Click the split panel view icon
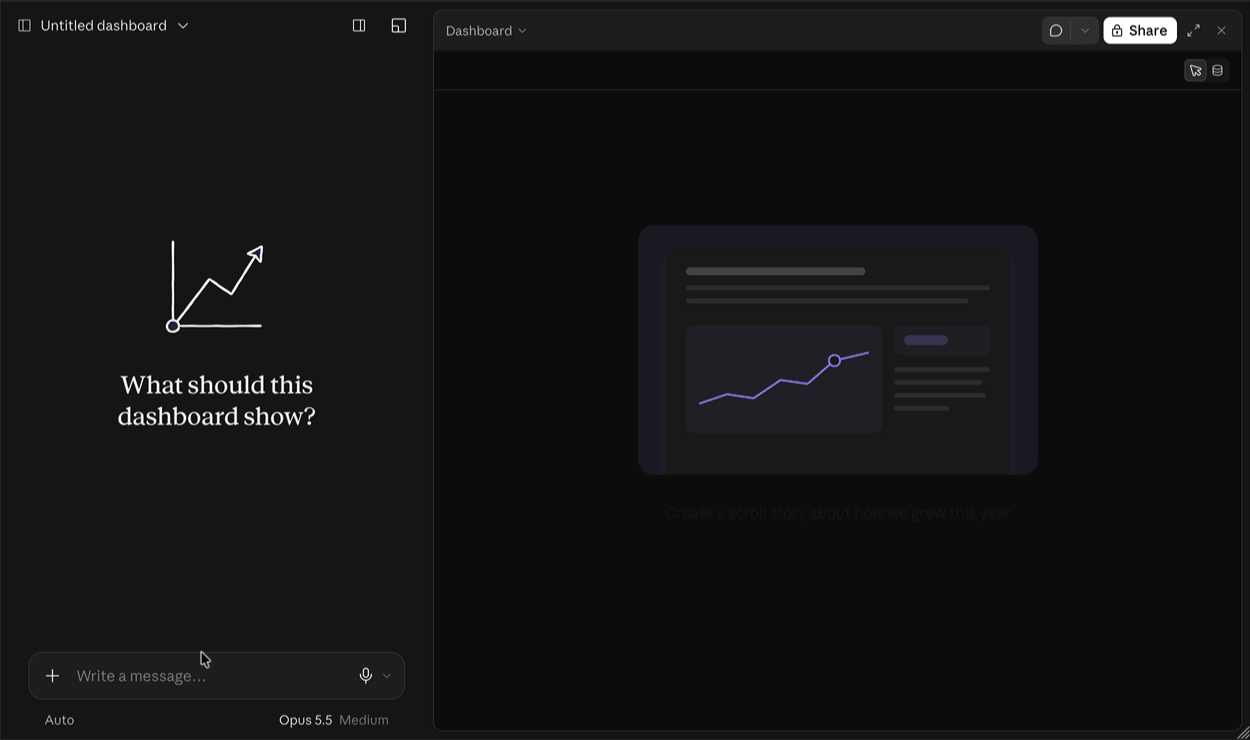This screenshot has height=740, width=1250. (359, 26)
